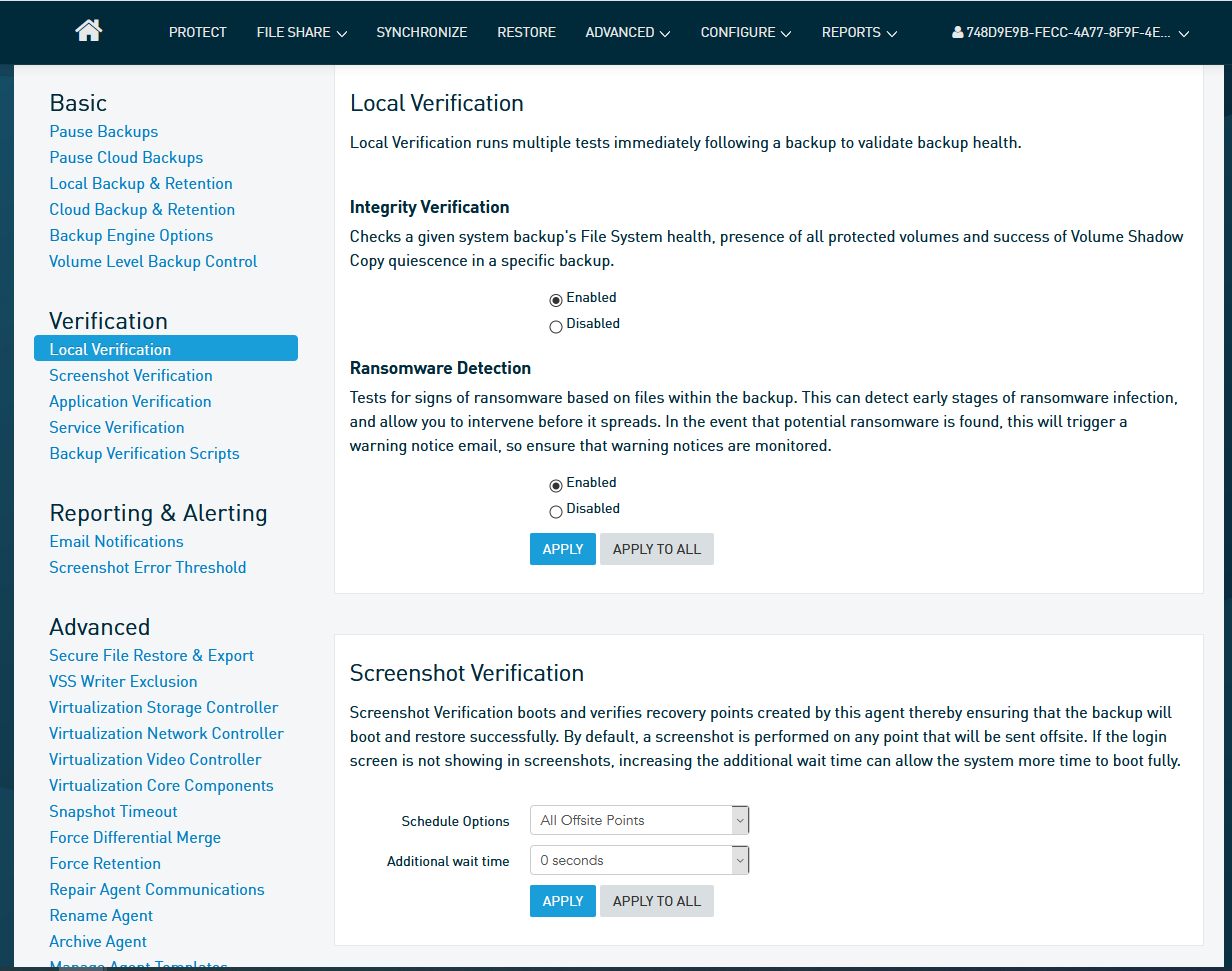Click the user account icon in the header
The height and width of the screenshot is (971, 1232).
[x=957, y=32]
